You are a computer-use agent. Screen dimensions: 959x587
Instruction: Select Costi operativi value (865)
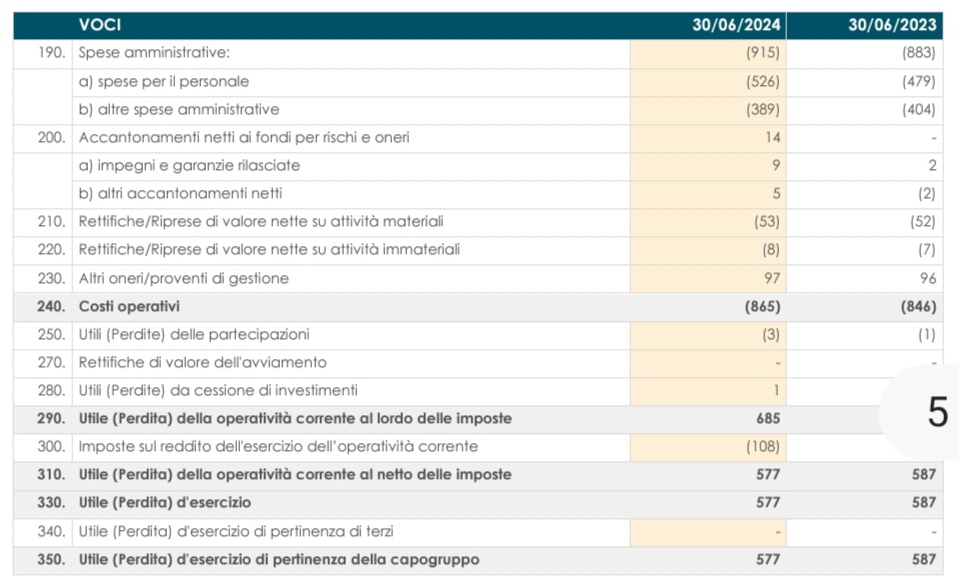coord(763,306)
